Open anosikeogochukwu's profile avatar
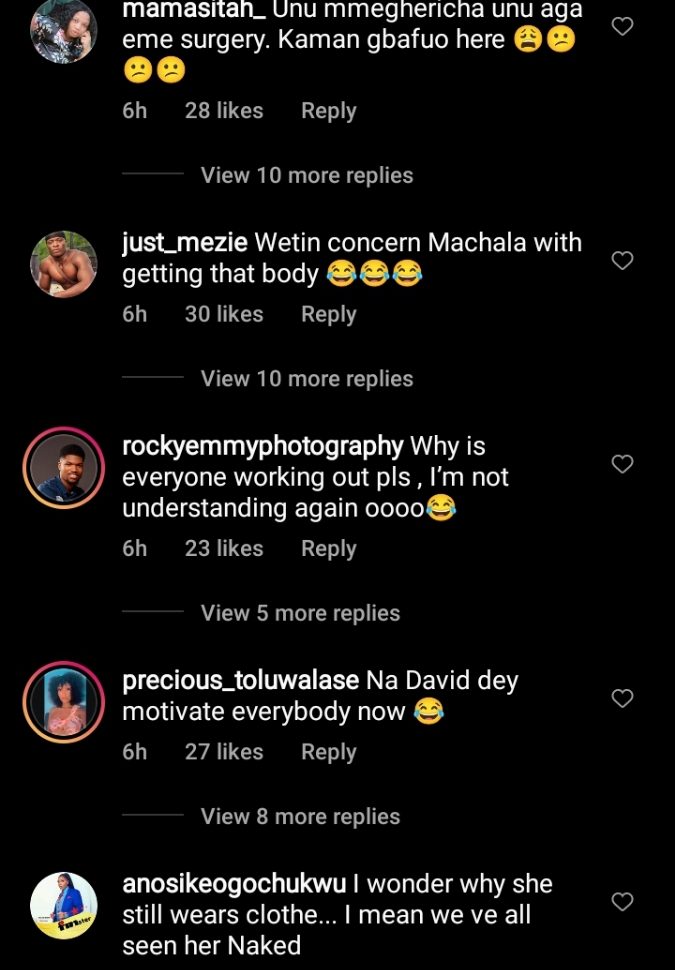Viewport: 675px width, 970px height. tap(64, 905)
